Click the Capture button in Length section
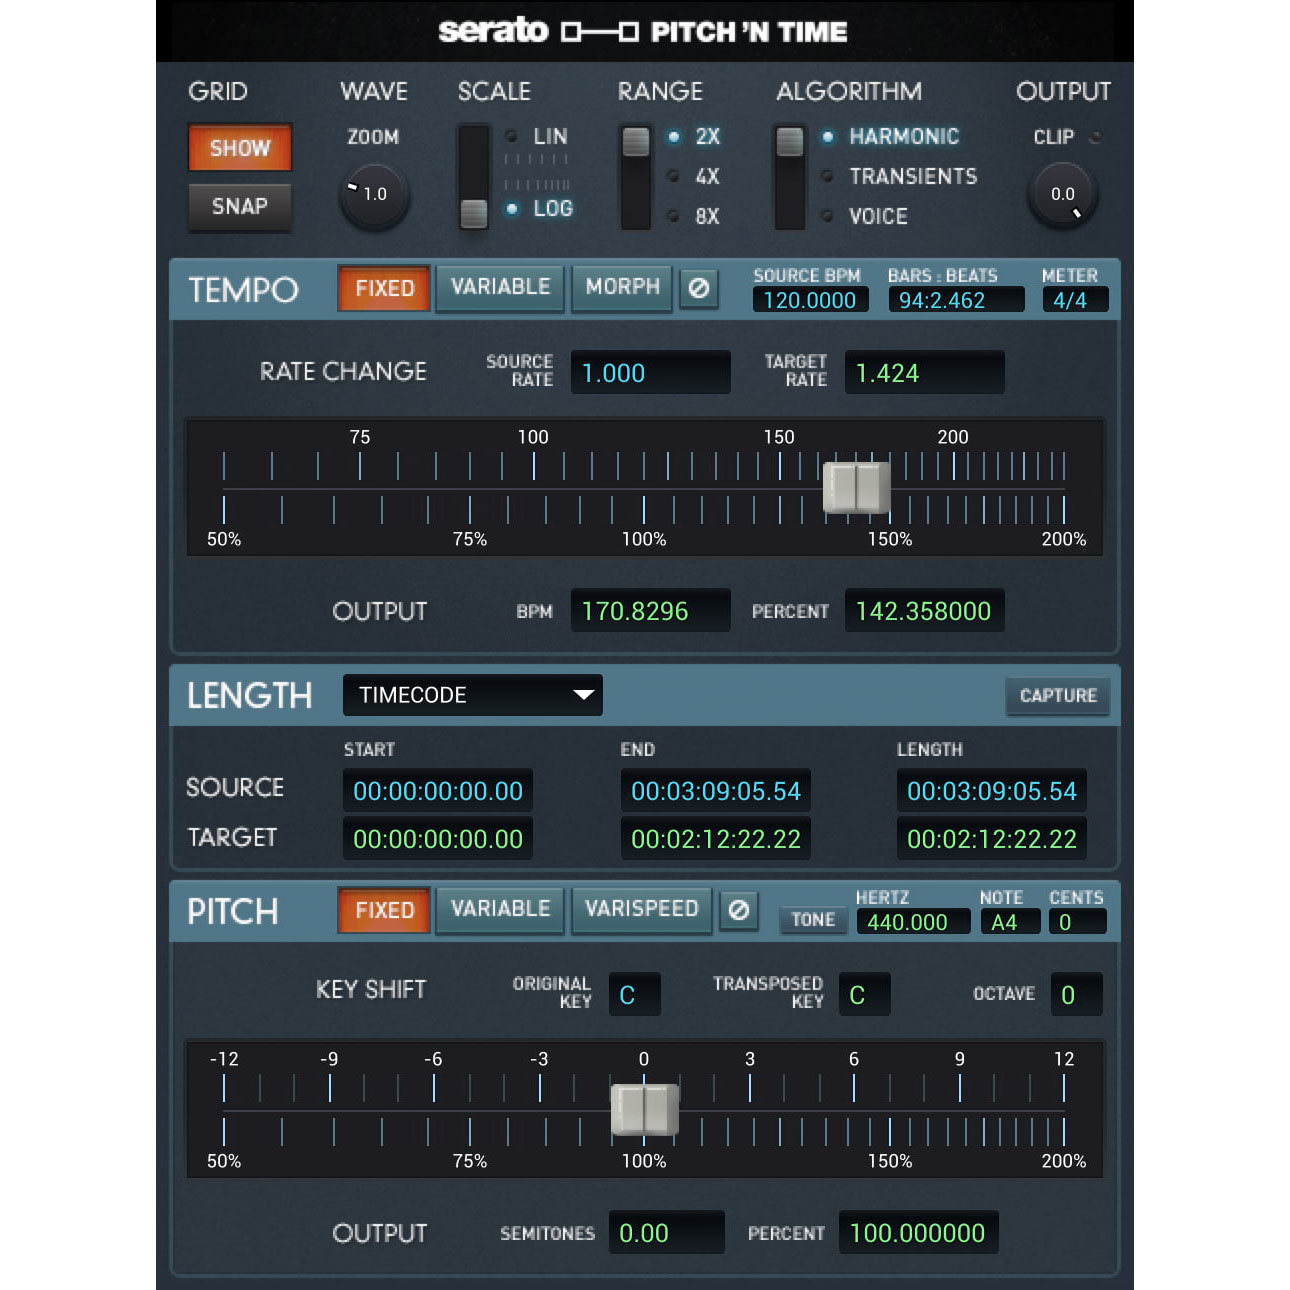Viewport: 1290px width, 1290px height. (x=1057, y=696)
